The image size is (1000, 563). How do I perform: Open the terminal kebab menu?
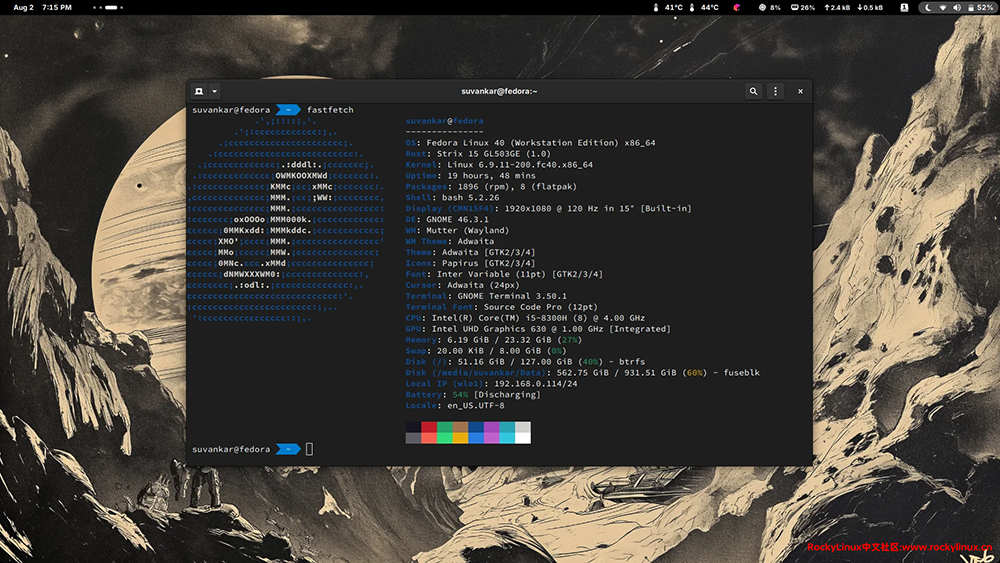[x=775, y=91]
